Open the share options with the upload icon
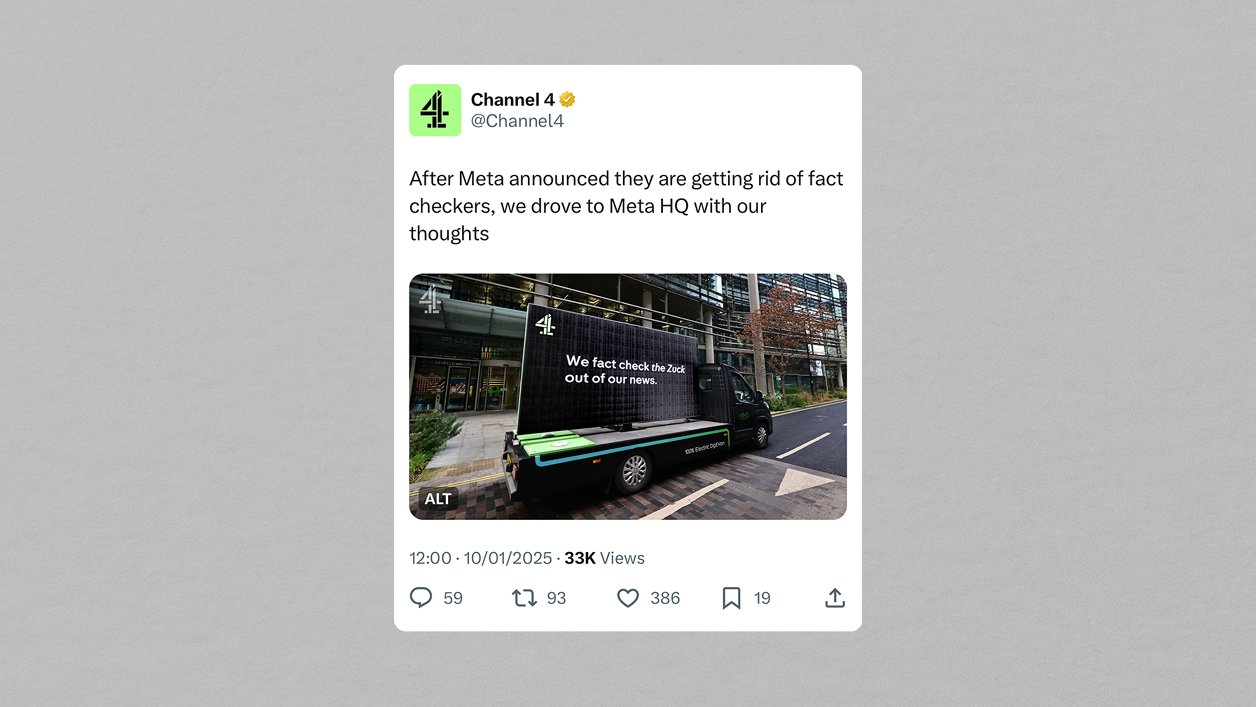Screen dimensions: 1256x707 point(835,598)
